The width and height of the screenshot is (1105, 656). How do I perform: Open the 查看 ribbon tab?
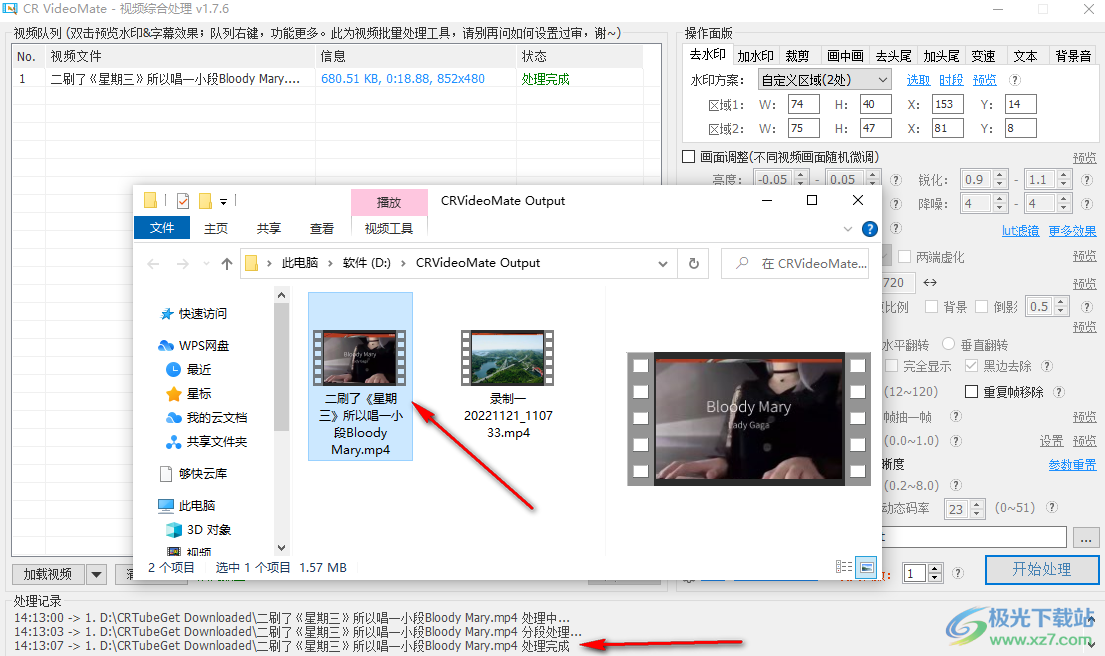point(321,228)
